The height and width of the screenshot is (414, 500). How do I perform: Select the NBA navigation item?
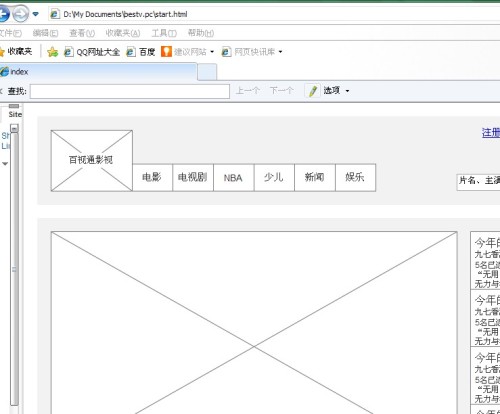234,177
